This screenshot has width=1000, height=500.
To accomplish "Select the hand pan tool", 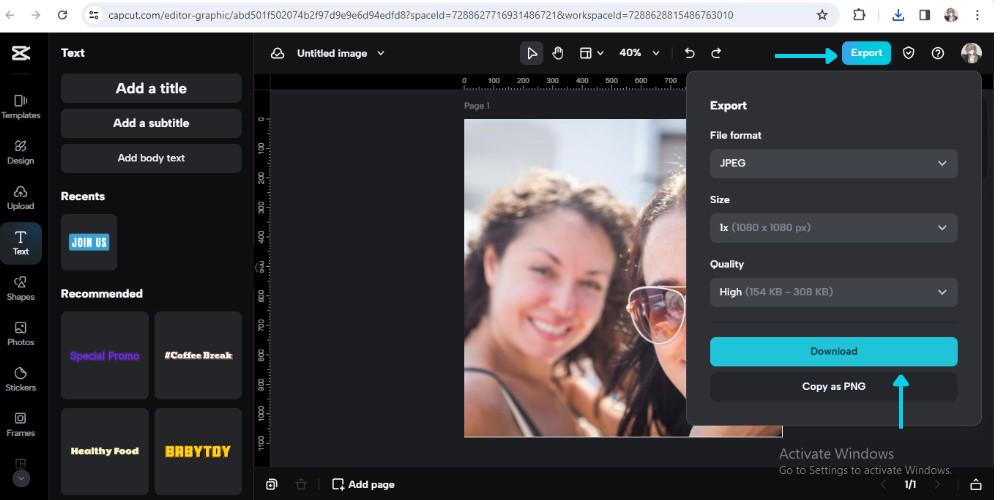I will pyautogui.click(x=557, y=53).
